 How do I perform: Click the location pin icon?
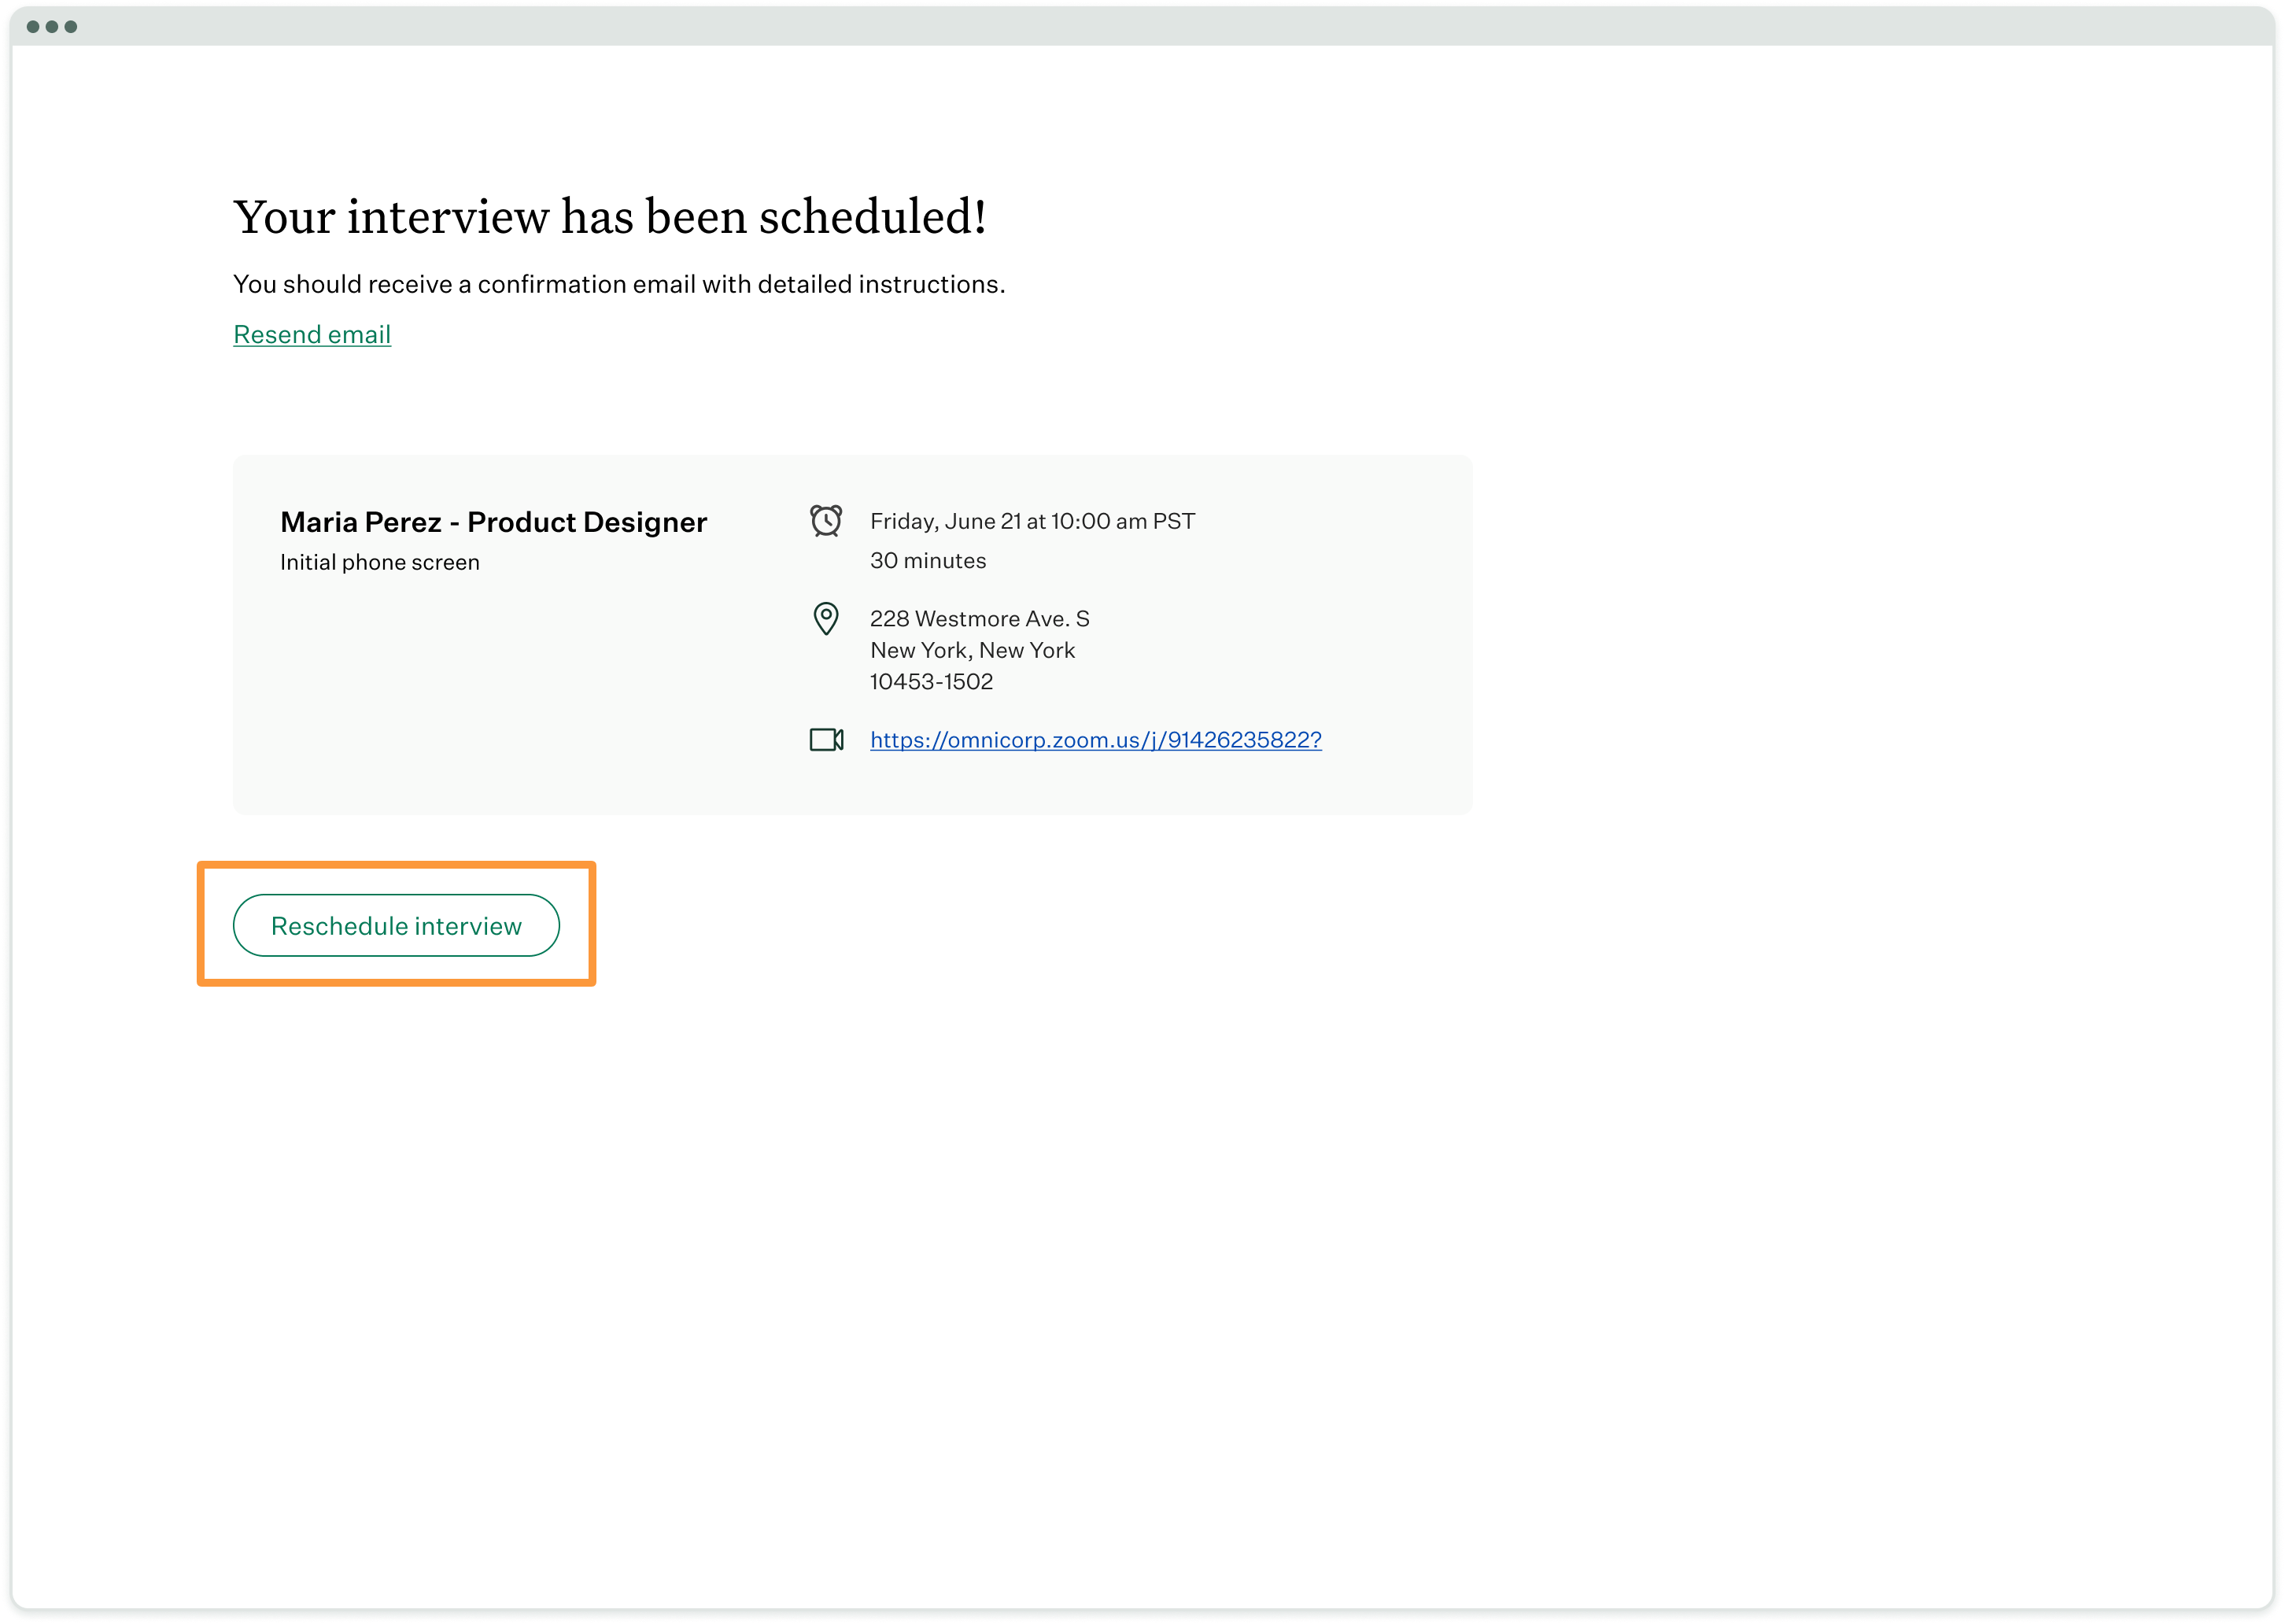tap(826, 619)
